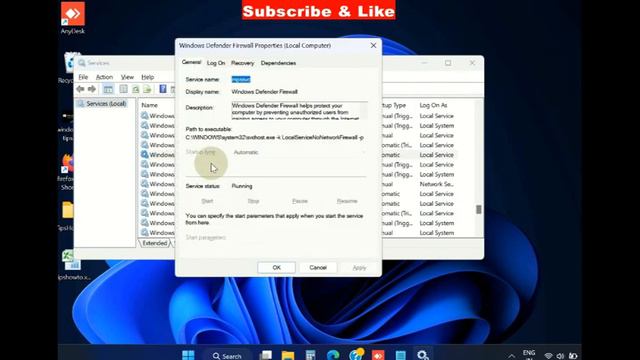Open the Help menu in Services
640x360 pixels.
click(147, 77)
